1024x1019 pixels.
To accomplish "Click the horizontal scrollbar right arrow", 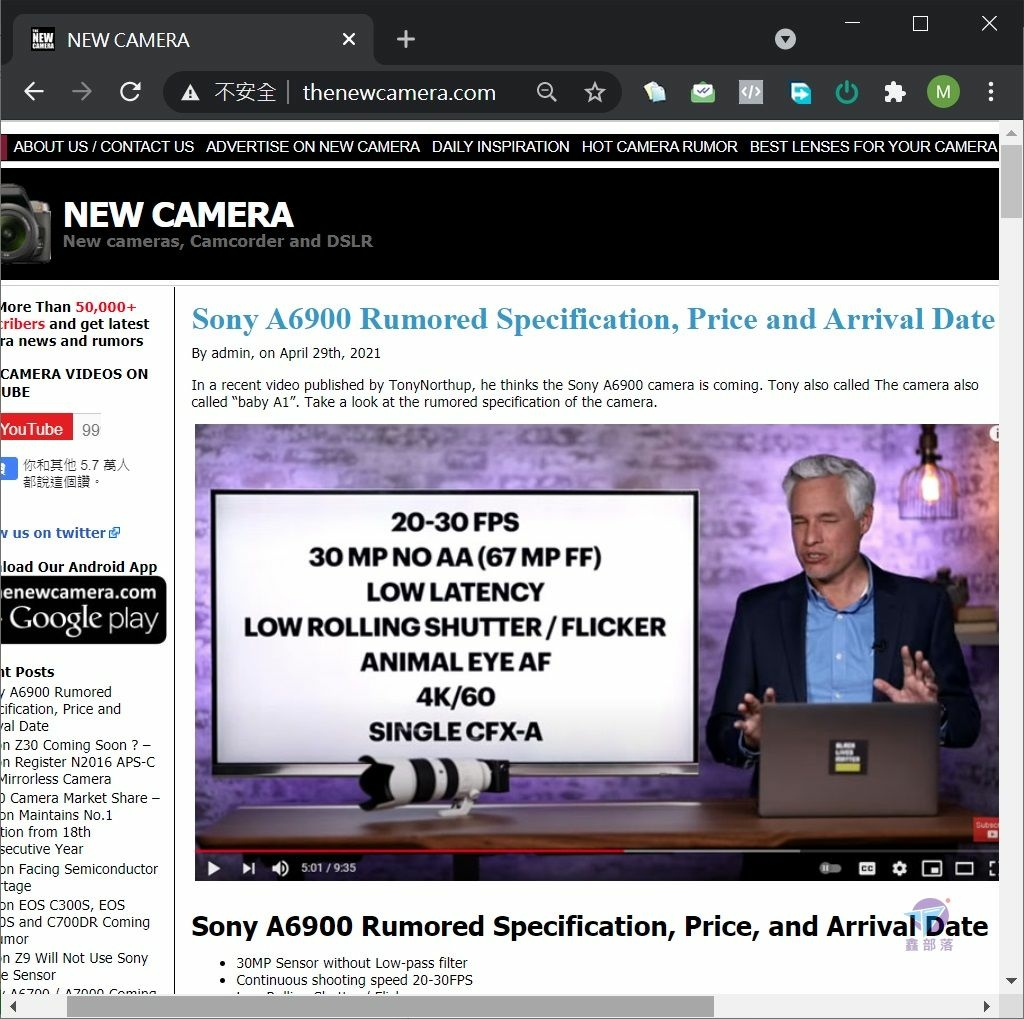I will [986, 1007].
